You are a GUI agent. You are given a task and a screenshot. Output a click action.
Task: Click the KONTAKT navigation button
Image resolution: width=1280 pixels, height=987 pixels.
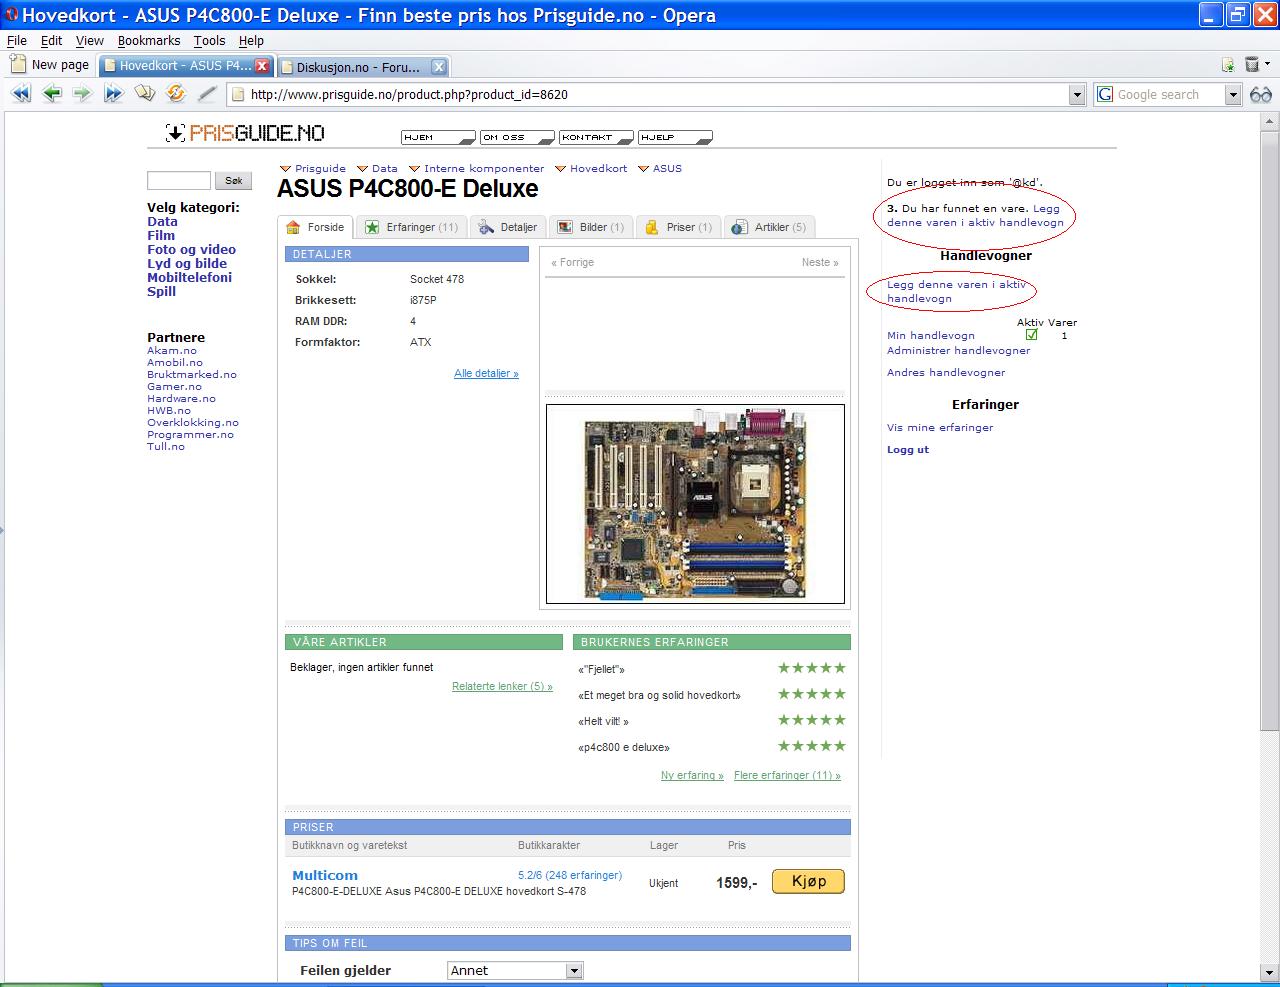click(596, 137)
